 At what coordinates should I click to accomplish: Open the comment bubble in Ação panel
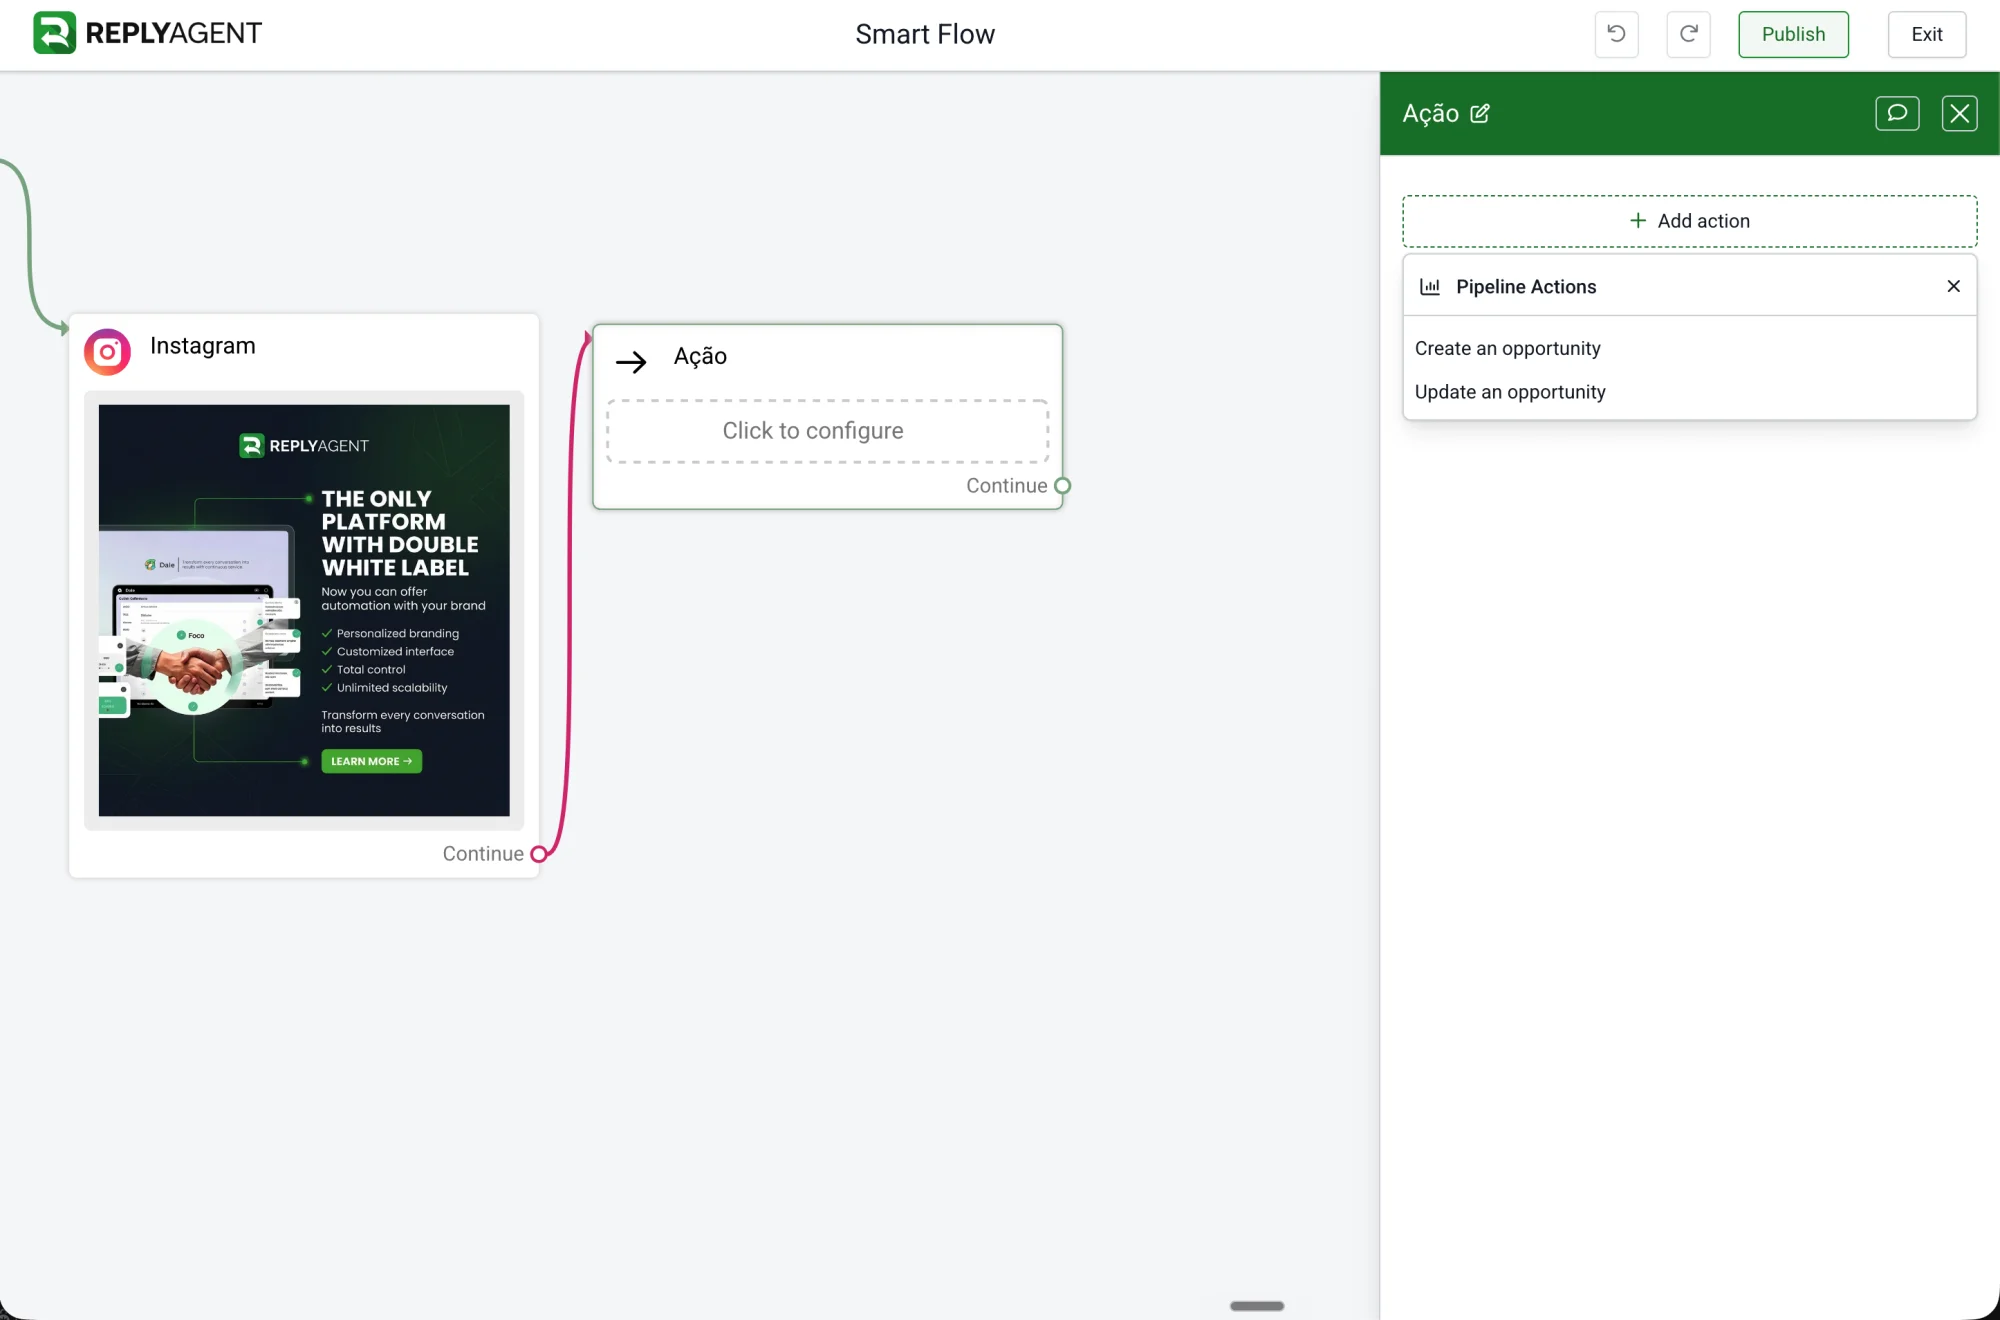(1897, 113)
